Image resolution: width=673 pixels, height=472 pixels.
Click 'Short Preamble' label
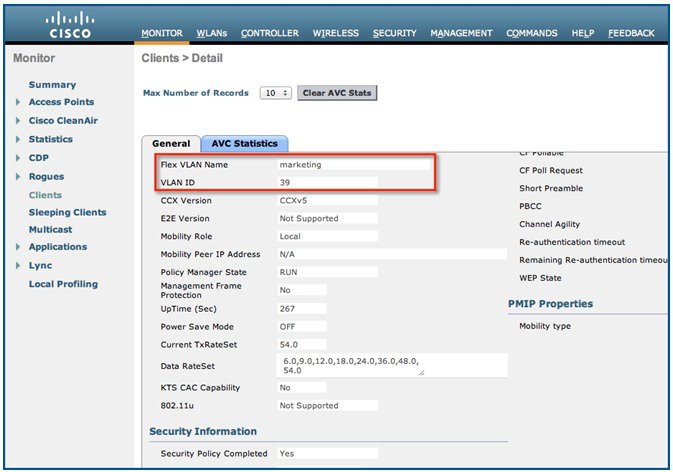(x=551, y=188)
